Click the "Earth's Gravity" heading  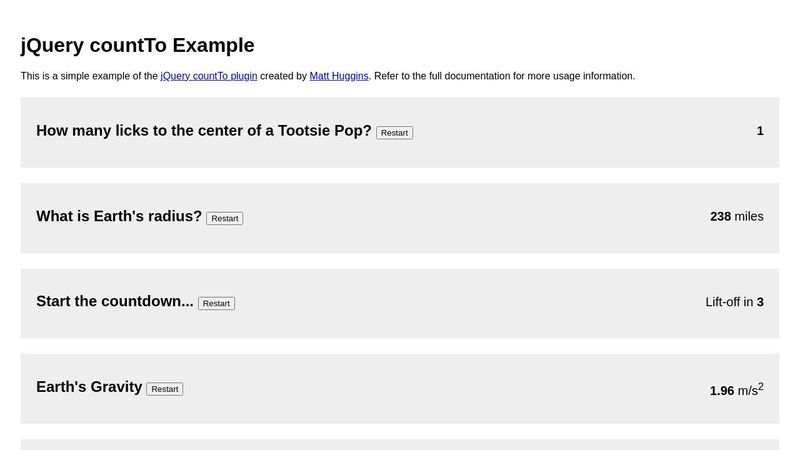pos(89,387)
